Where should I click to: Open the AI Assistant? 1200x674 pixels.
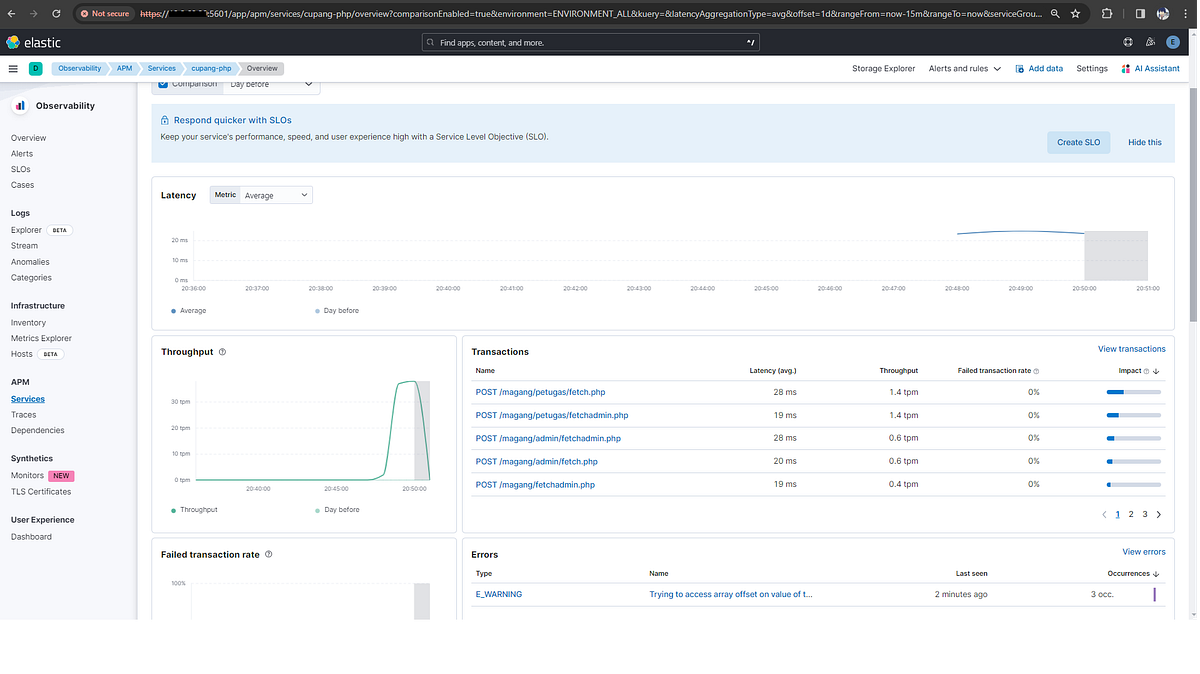pyautogui.click(x=1151, y=68)
